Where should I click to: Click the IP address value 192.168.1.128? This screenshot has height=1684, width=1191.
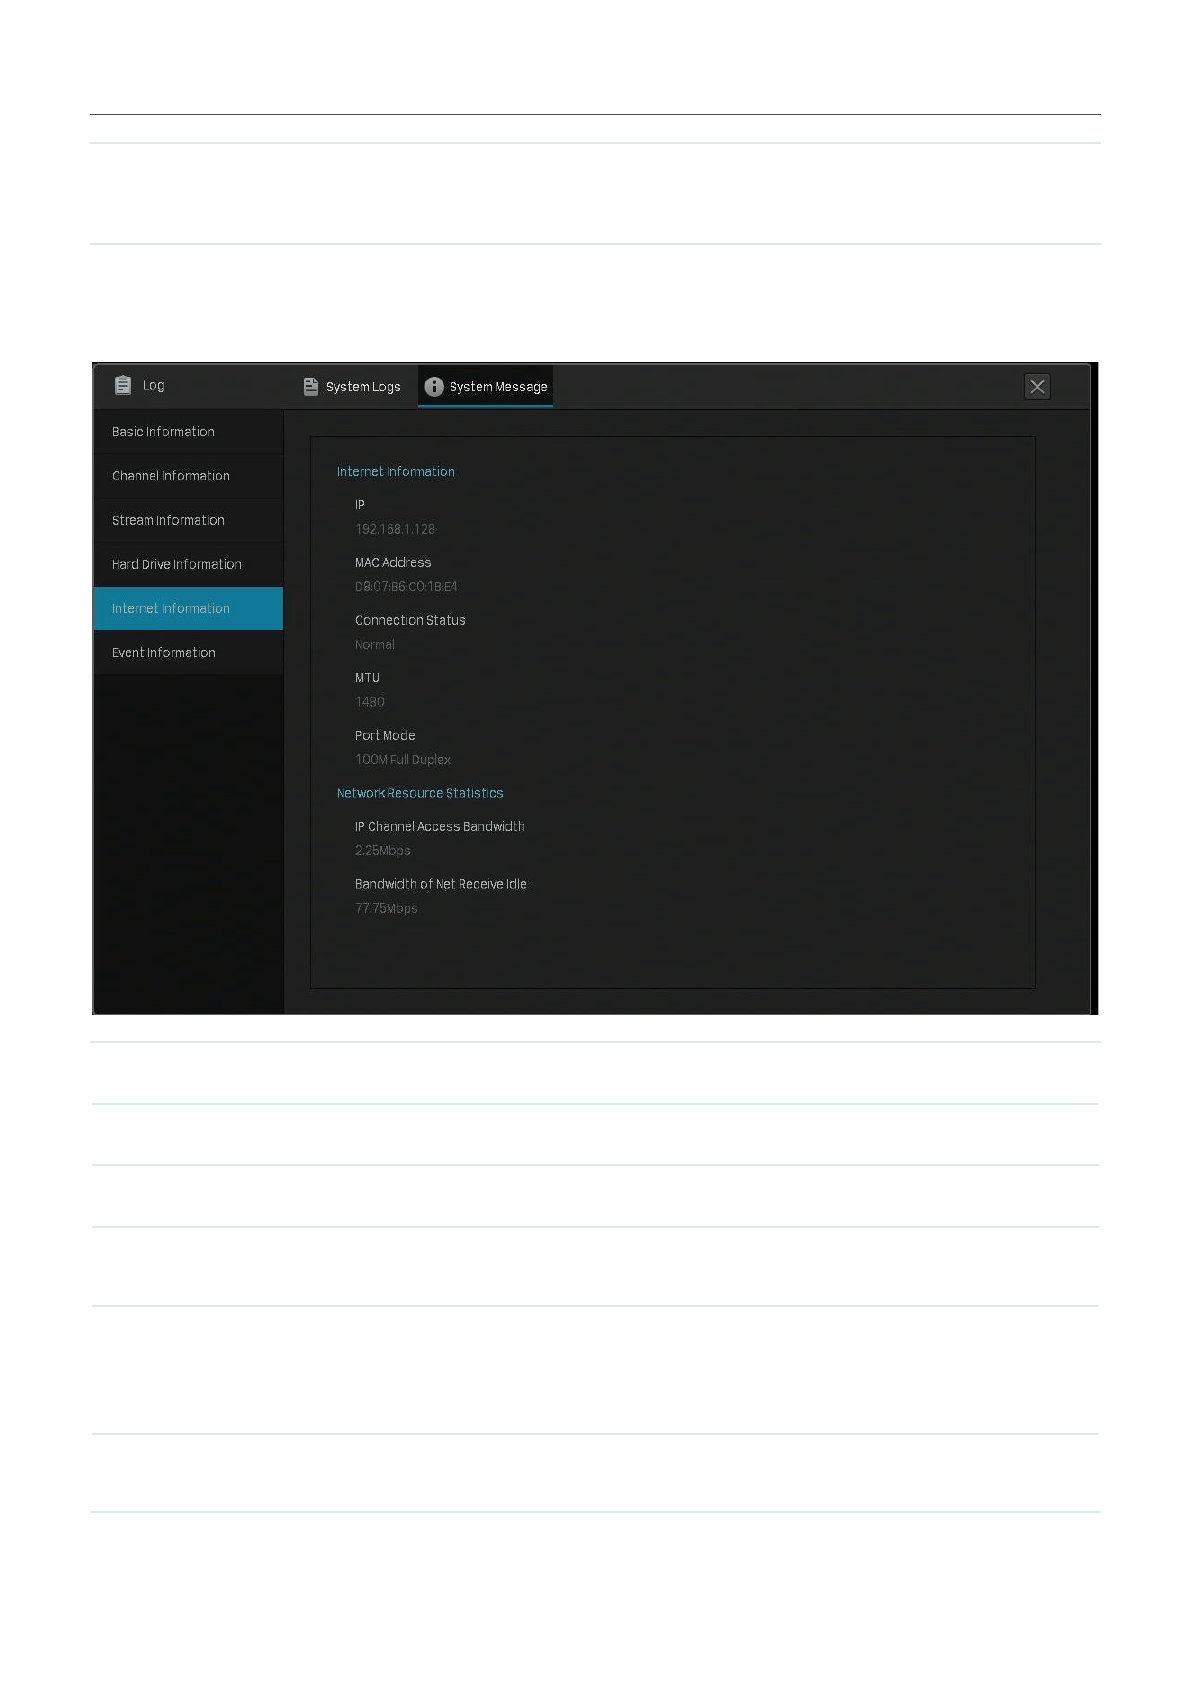click(x=394, y=529)
